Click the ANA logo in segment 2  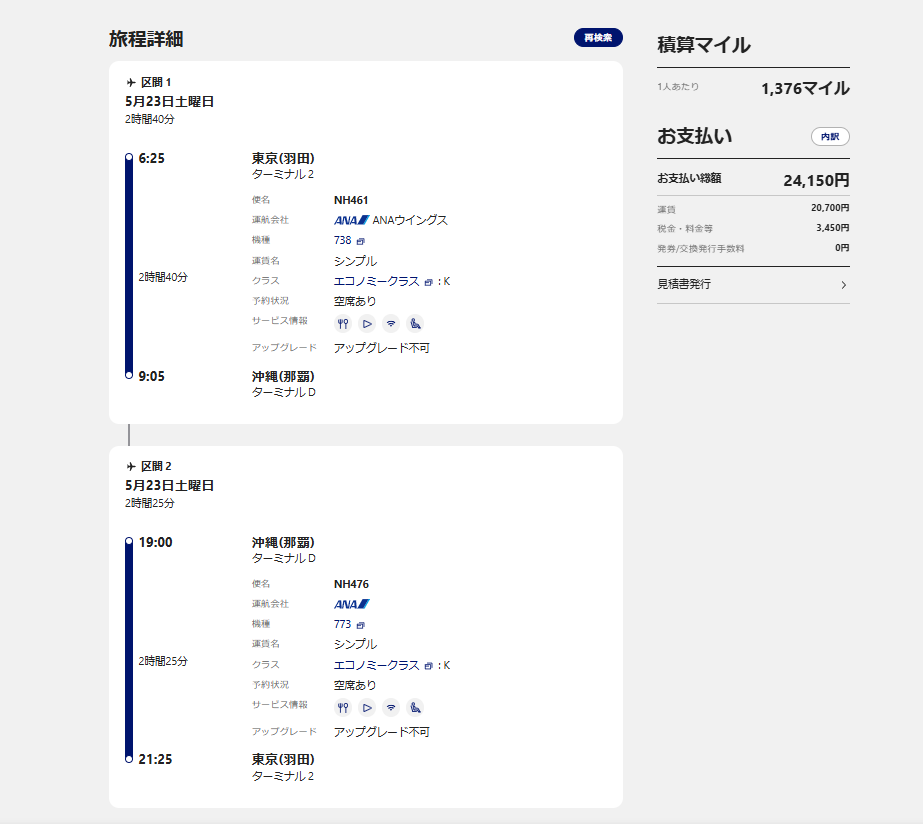[x=352, y=604]
